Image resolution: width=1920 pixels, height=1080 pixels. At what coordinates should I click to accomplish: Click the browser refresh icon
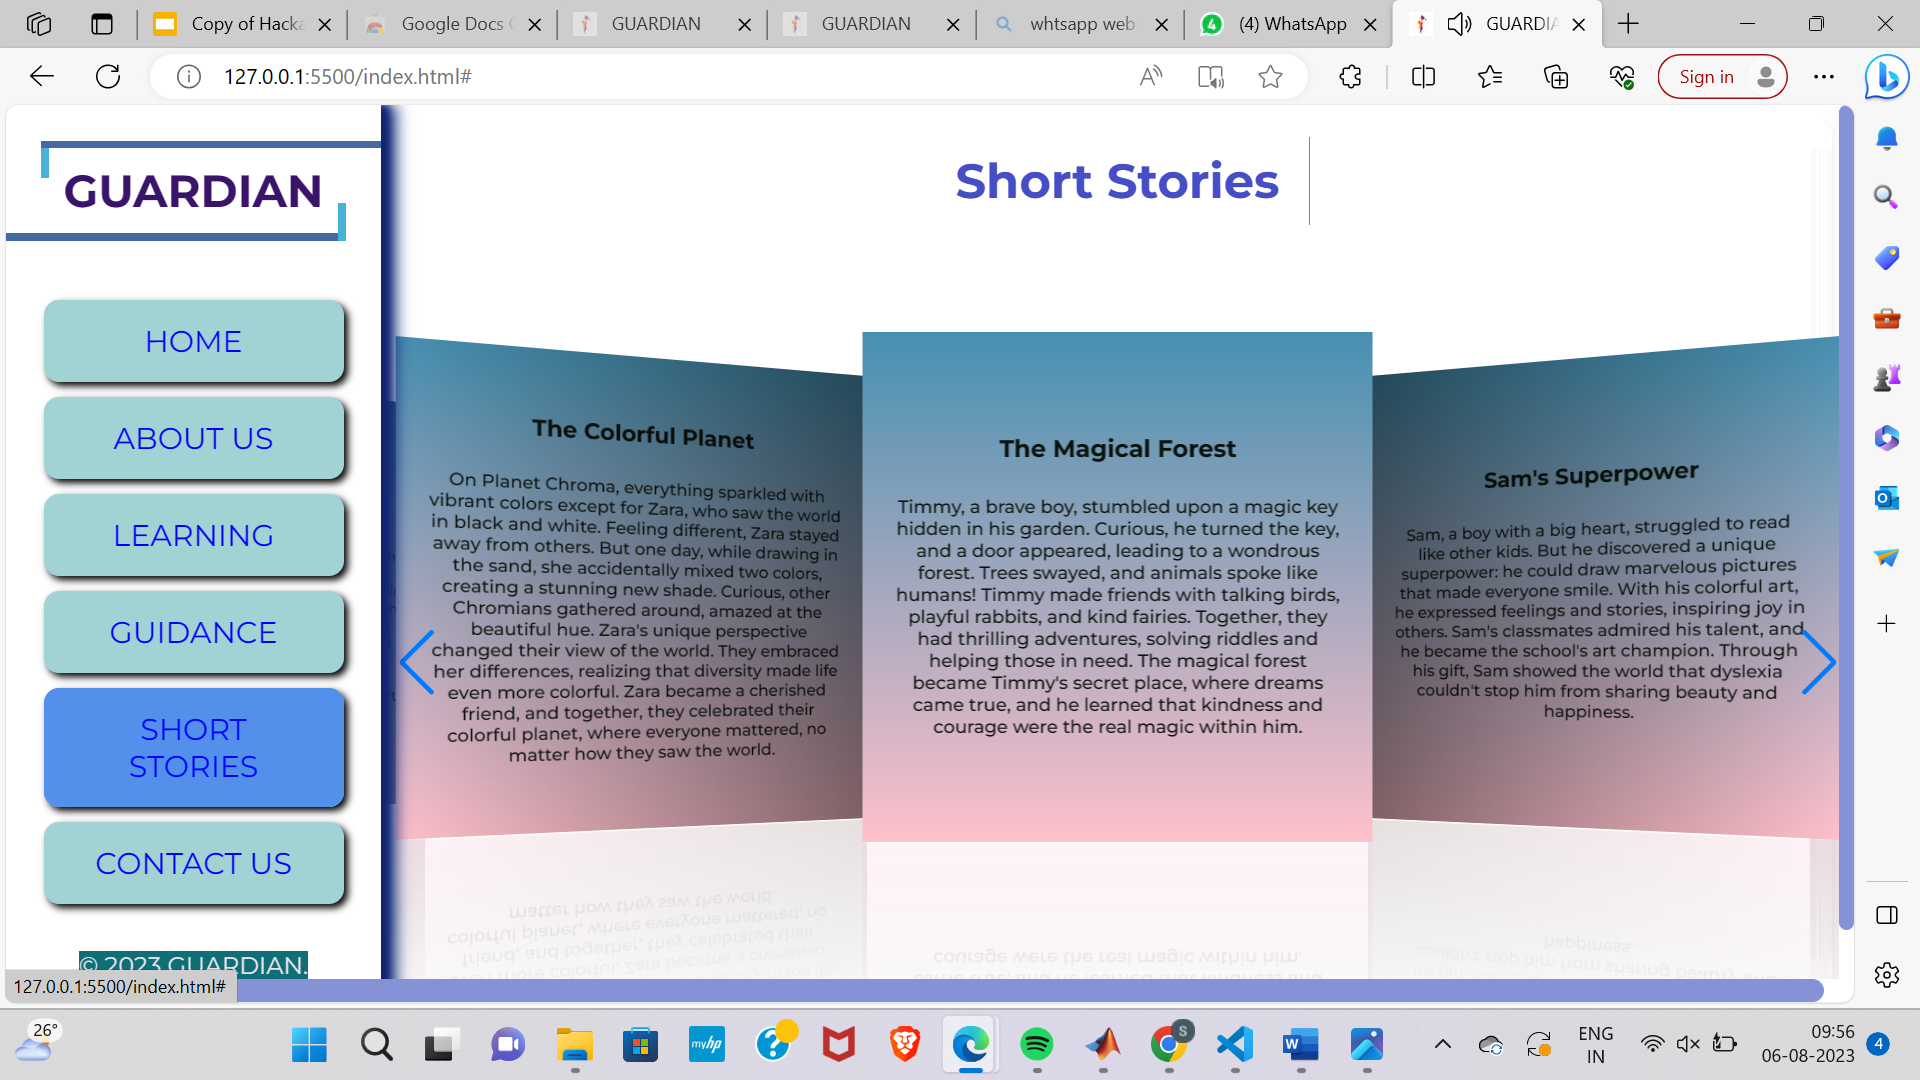(x=108, y=76)
